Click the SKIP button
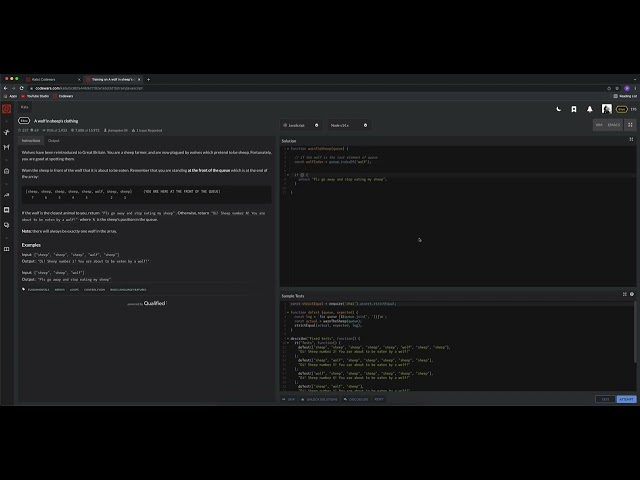This screenshot has width=640, height=480. tap(289, 399)
